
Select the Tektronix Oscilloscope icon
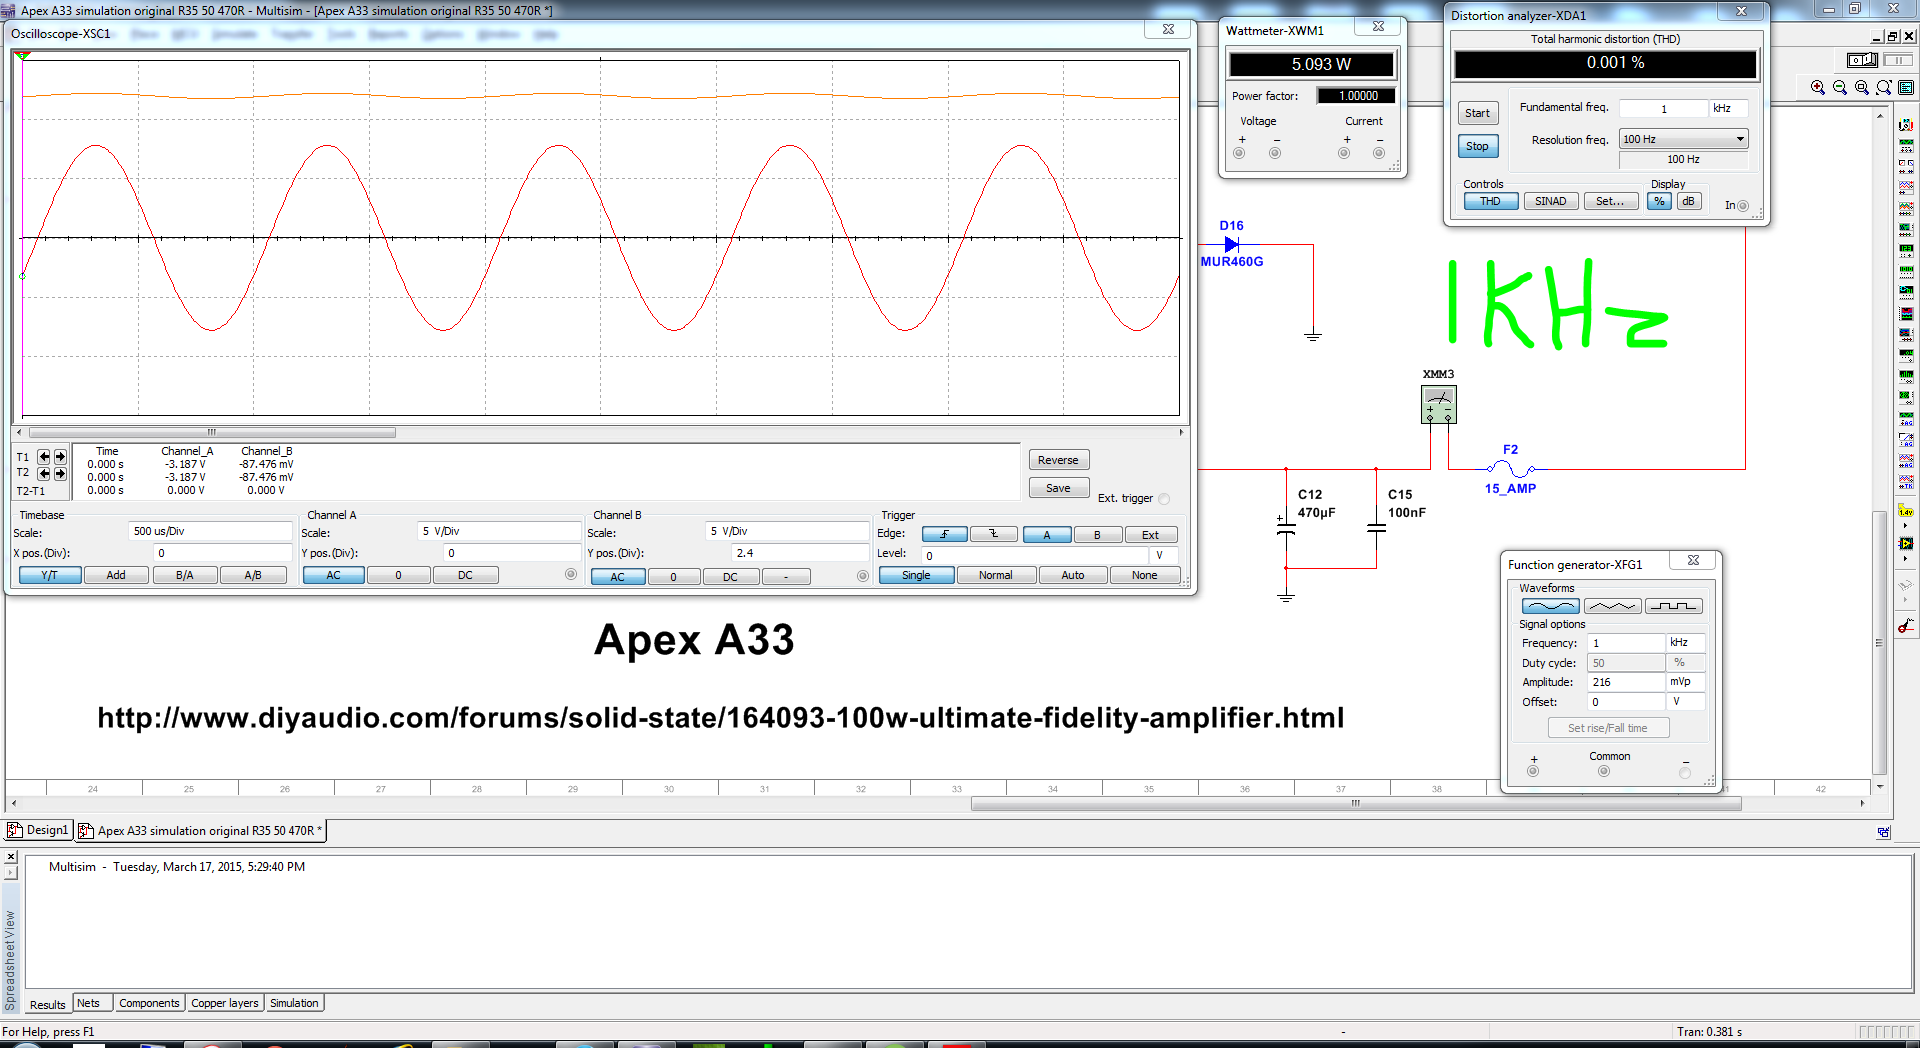pos(1906,482)
